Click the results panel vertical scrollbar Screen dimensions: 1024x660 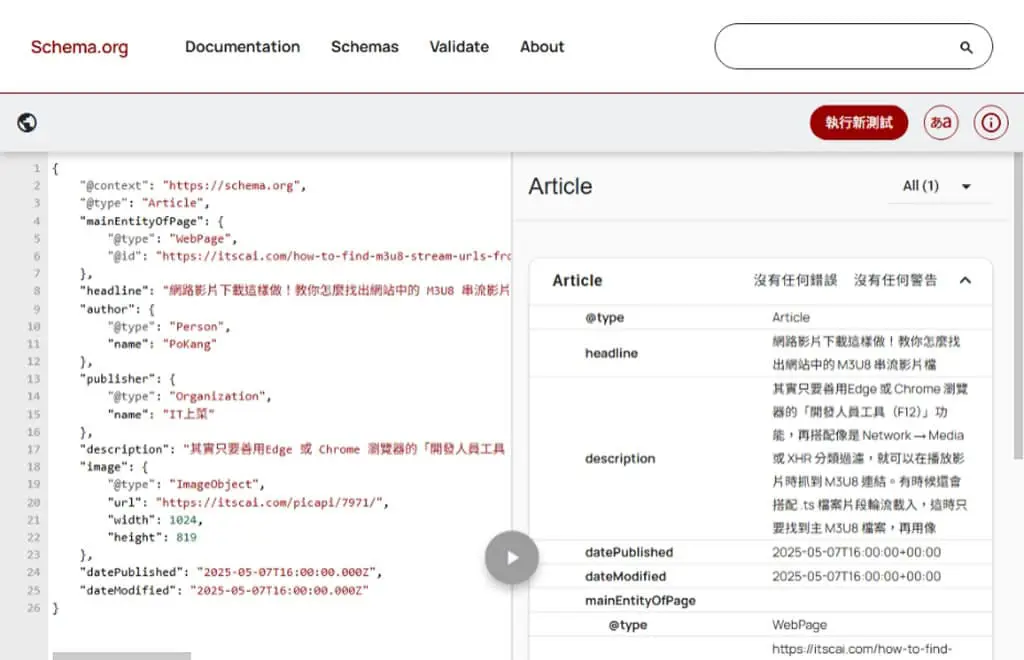pos(1018,306)
